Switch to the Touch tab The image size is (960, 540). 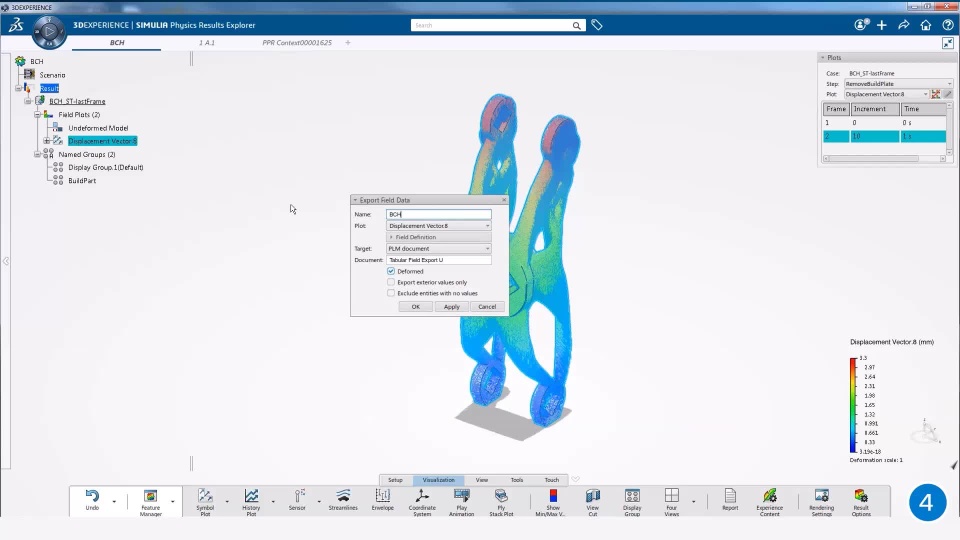coord(552,480)
